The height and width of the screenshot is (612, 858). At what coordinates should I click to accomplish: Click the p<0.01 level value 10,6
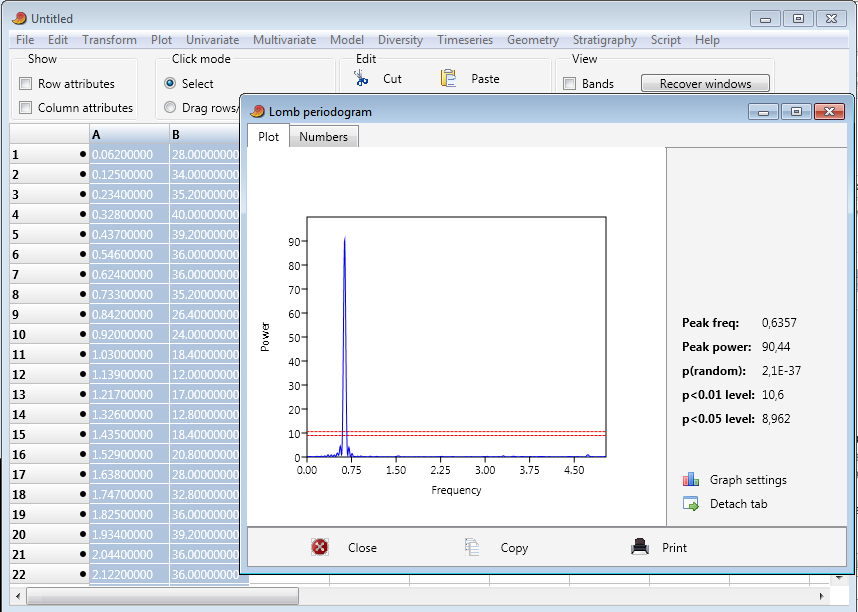[x=773, y=395]
